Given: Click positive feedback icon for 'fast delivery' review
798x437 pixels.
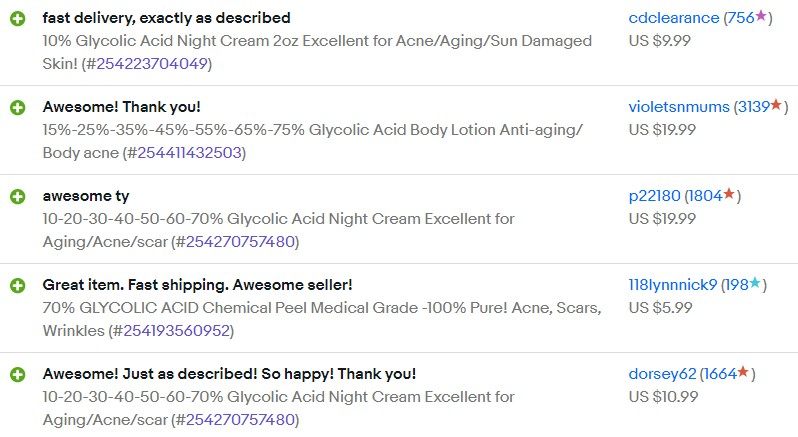Looking at the screenshot, I should [x=17, y=18].
